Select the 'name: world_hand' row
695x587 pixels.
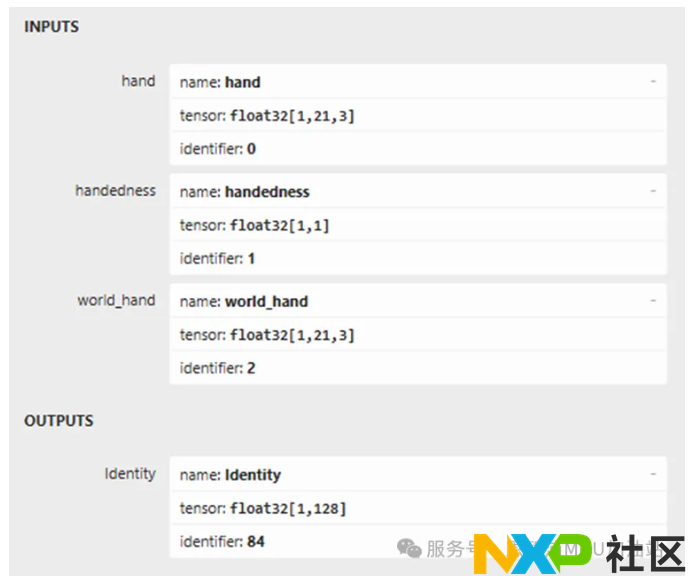click(418, 301)
